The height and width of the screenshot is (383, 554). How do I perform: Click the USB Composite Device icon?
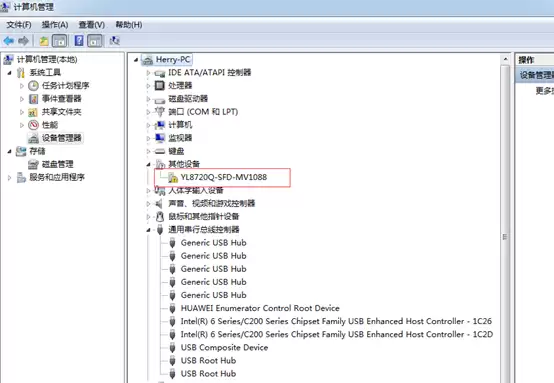point(172,348)
